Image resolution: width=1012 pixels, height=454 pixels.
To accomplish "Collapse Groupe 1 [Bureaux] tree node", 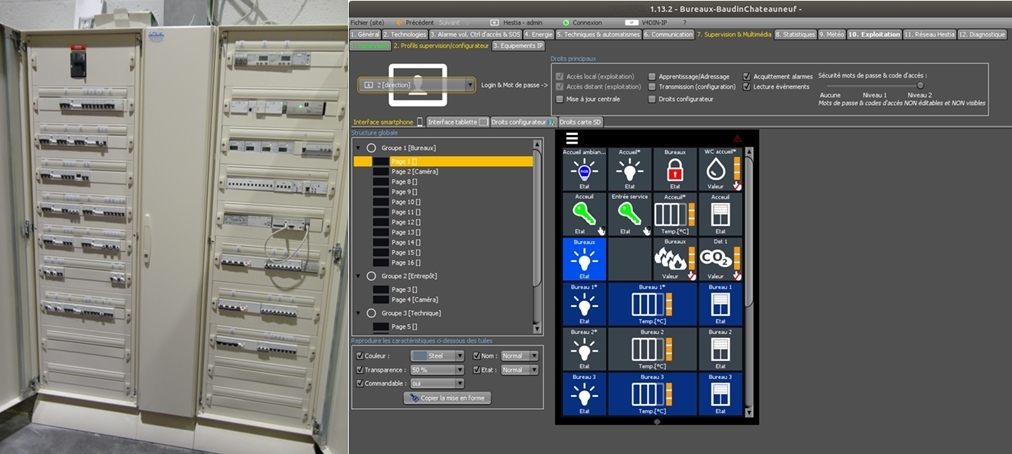I will point(359,148).
